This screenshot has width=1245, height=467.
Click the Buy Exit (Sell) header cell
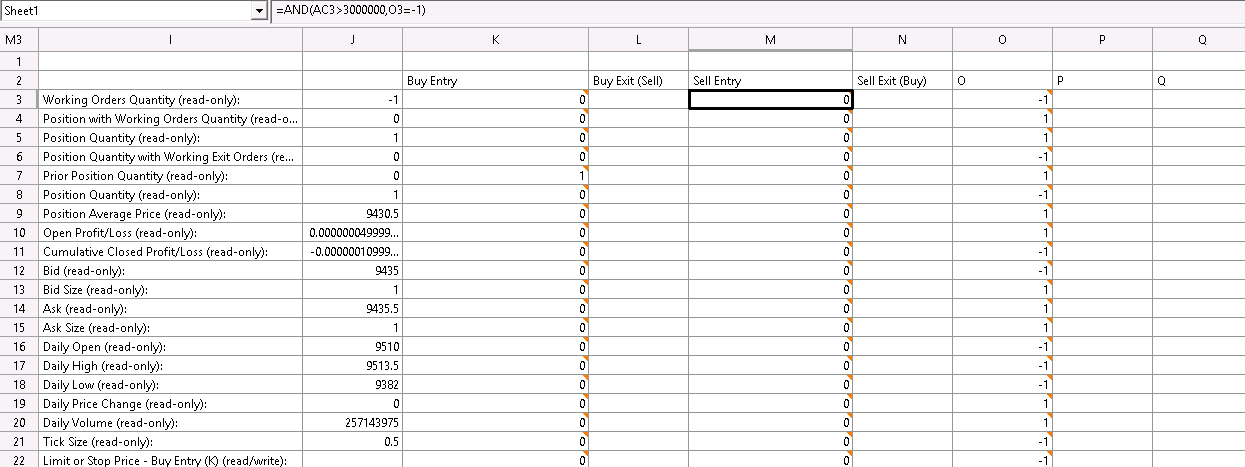click(638, 81)
